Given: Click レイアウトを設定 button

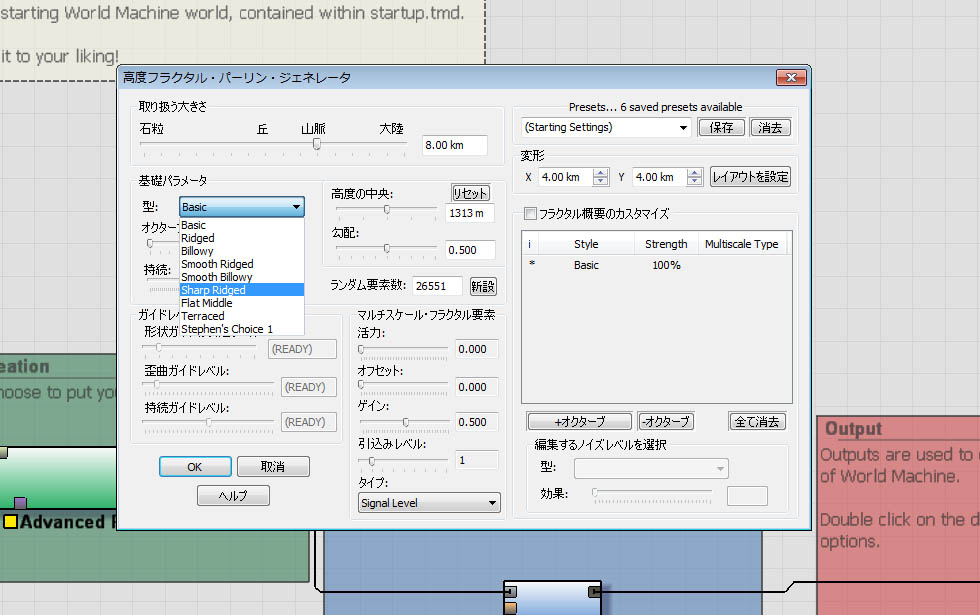Looking at the screenshot, I should pos(750,177).
